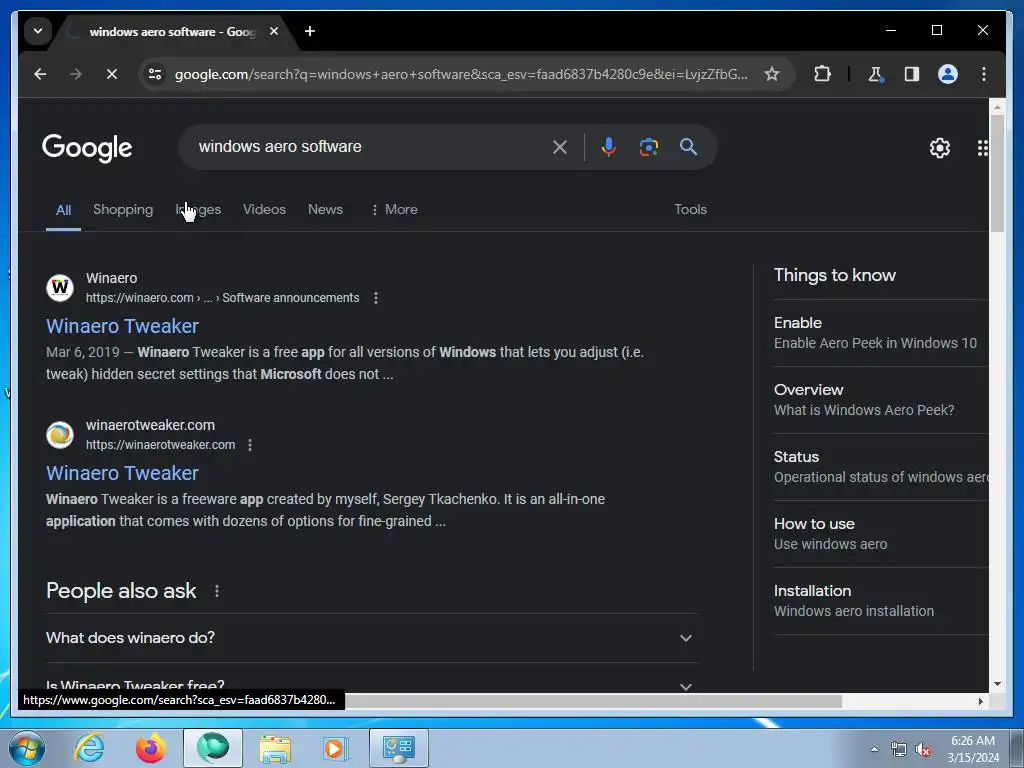1024x768 pixels.
Task: View site information icon in address bar
Action: (x=155, y=74)
